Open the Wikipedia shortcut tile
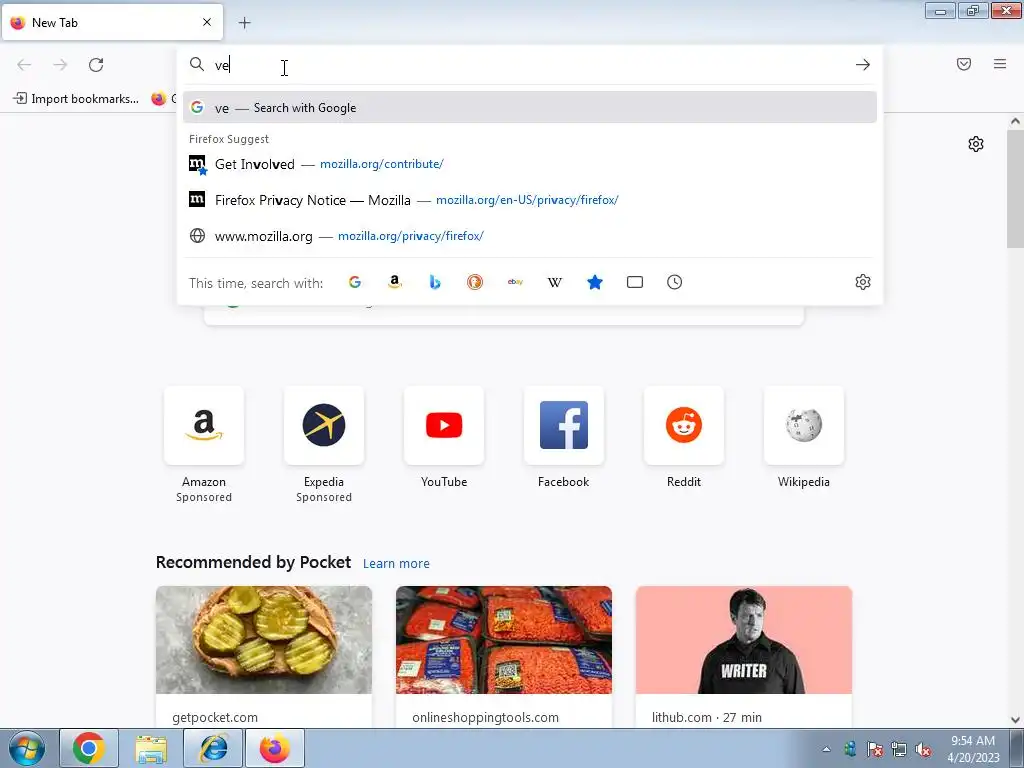The height and width of the screenshot is (768, 1024). pos(804,438)
